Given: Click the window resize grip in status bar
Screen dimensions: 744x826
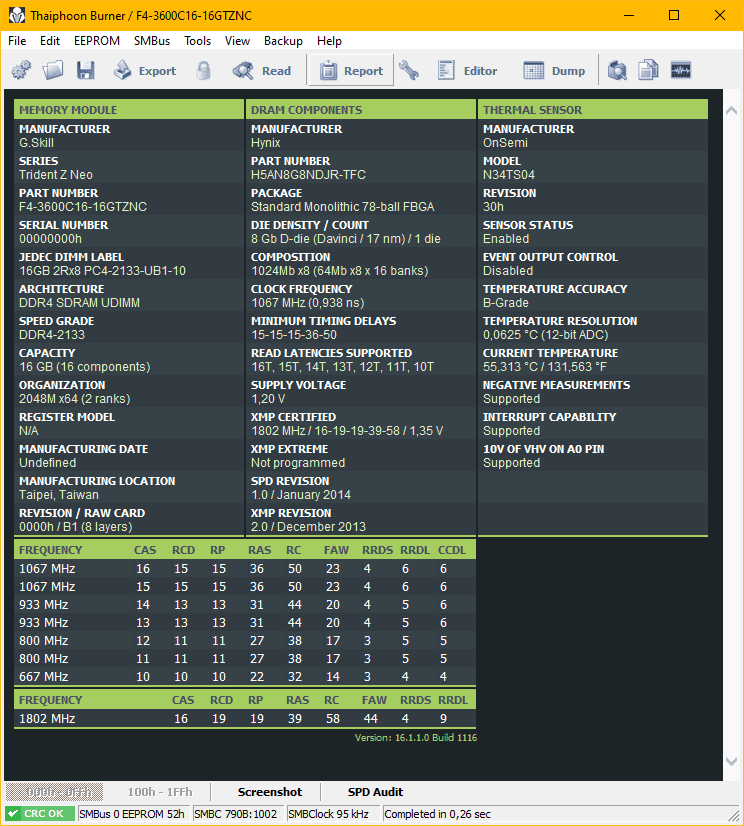Looking at the screenshot, I should pos(734,815).
